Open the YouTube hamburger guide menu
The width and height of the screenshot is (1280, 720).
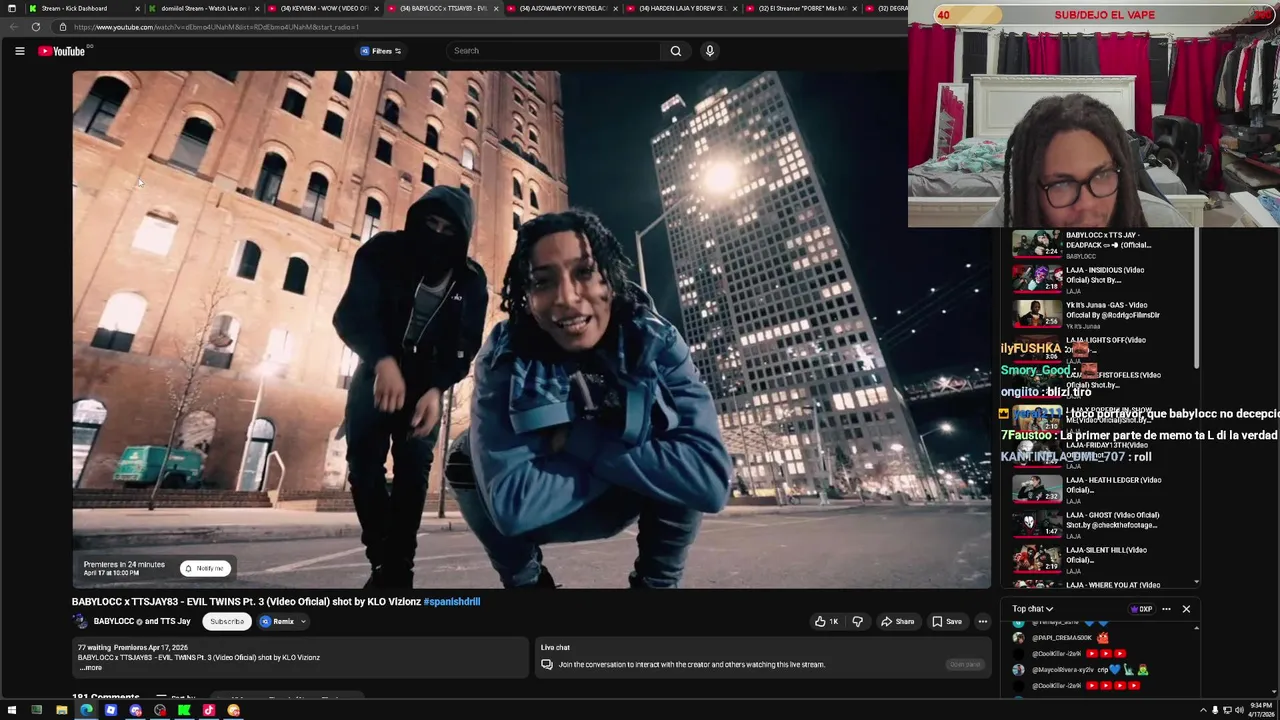19,51
